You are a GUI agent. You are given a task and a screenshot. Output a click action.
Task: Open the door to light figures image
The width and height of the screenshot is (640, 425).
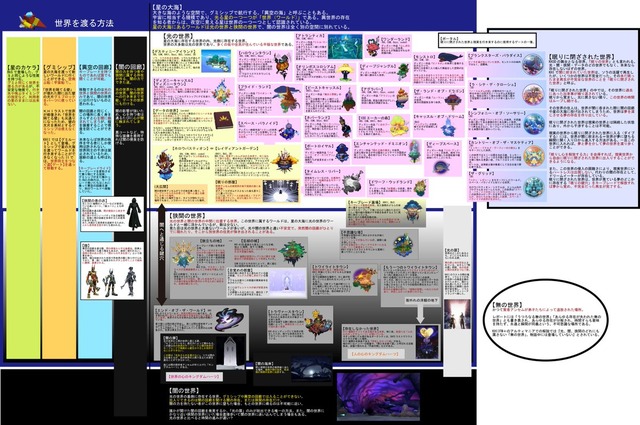tap(457, 314)
